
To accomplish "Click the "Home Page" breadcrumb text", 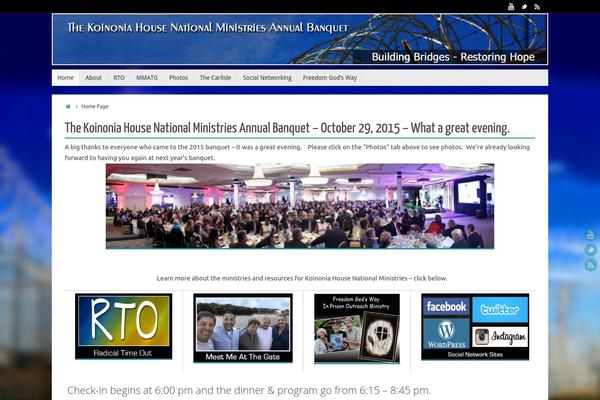I will tap(95, 106).
